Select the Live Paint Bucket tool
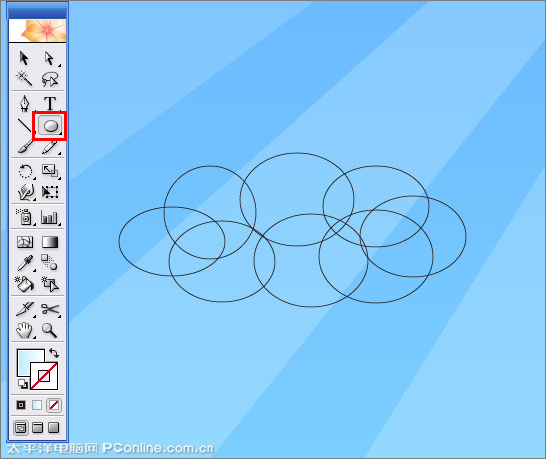 pyautogui.click(x=24, y=284)
